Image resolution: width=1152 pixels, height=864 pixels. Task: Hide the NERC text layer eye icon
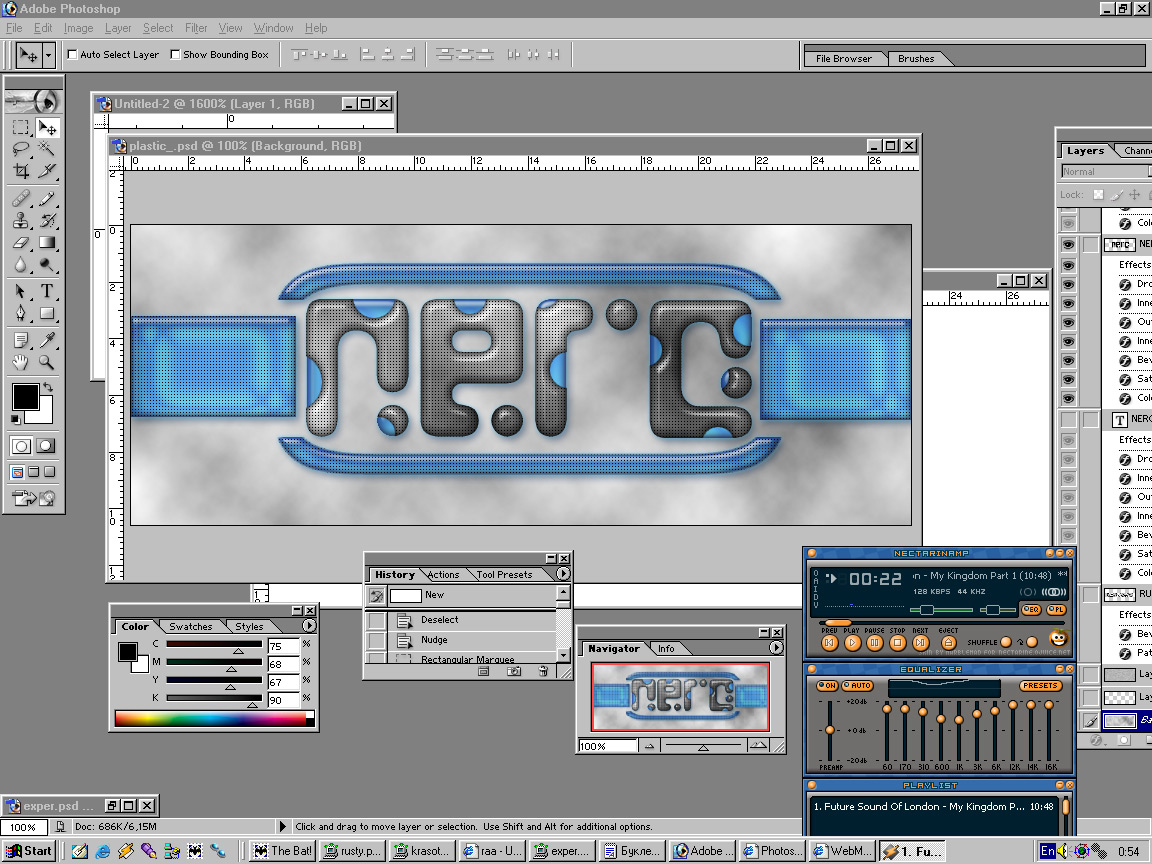(x=1068, y=245)
